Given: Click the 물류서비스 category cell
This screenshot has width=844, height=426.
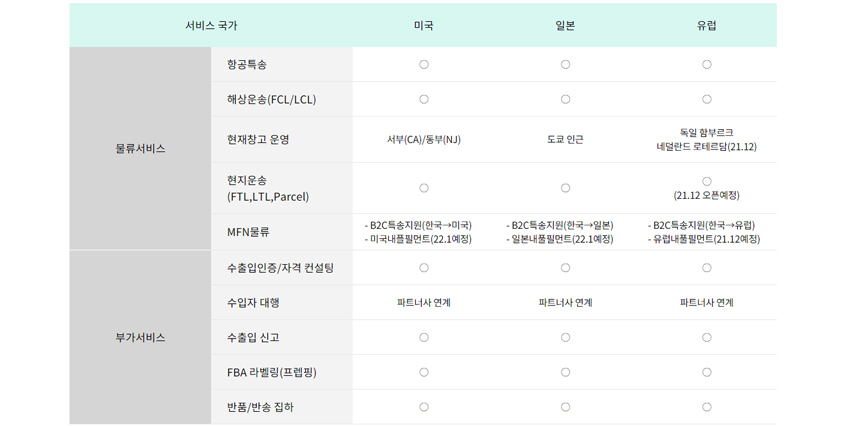Looking at the screenshot, I should click(140, 149).
